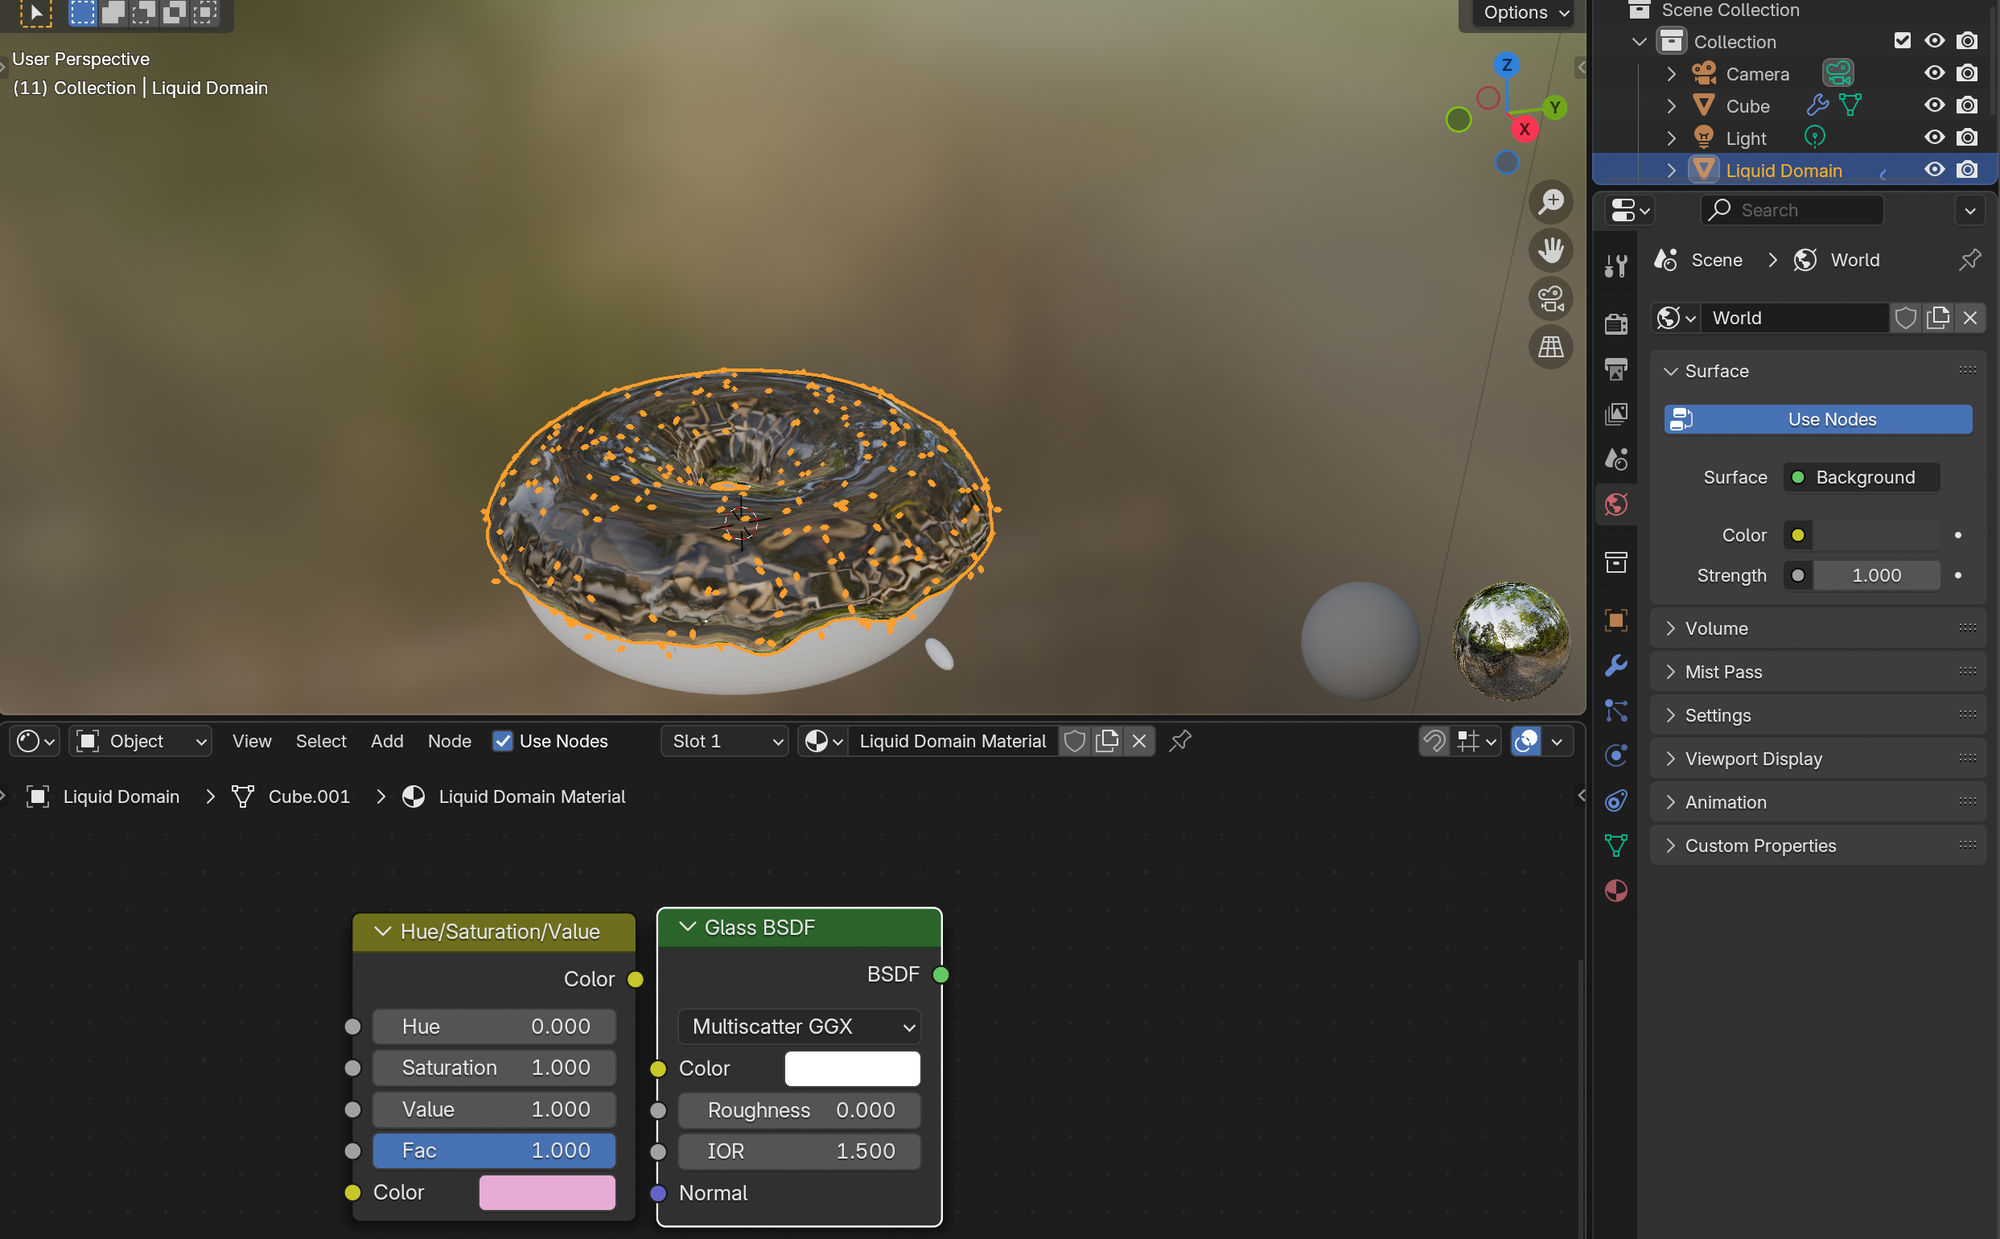Expand the Liquid Domain row in outliner

point(1671,170)
